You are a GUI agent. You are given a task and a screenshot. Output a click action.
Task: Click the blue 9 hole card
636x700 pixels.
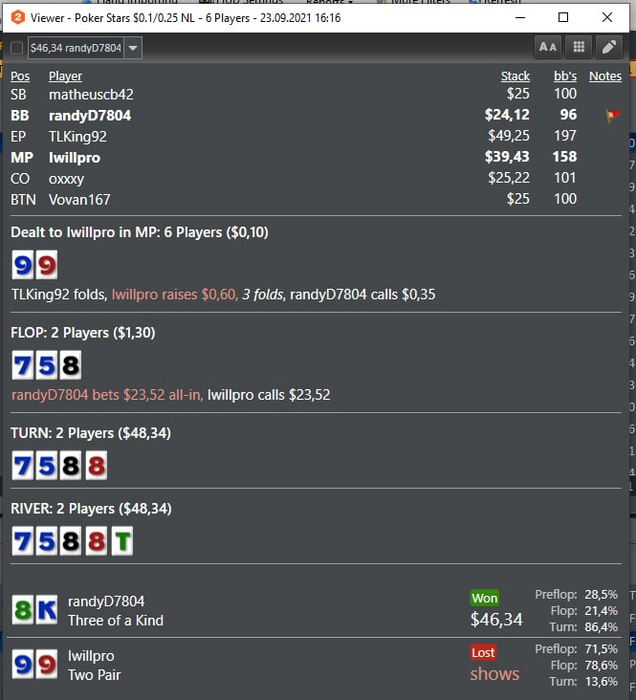click(x=23, y=265)
